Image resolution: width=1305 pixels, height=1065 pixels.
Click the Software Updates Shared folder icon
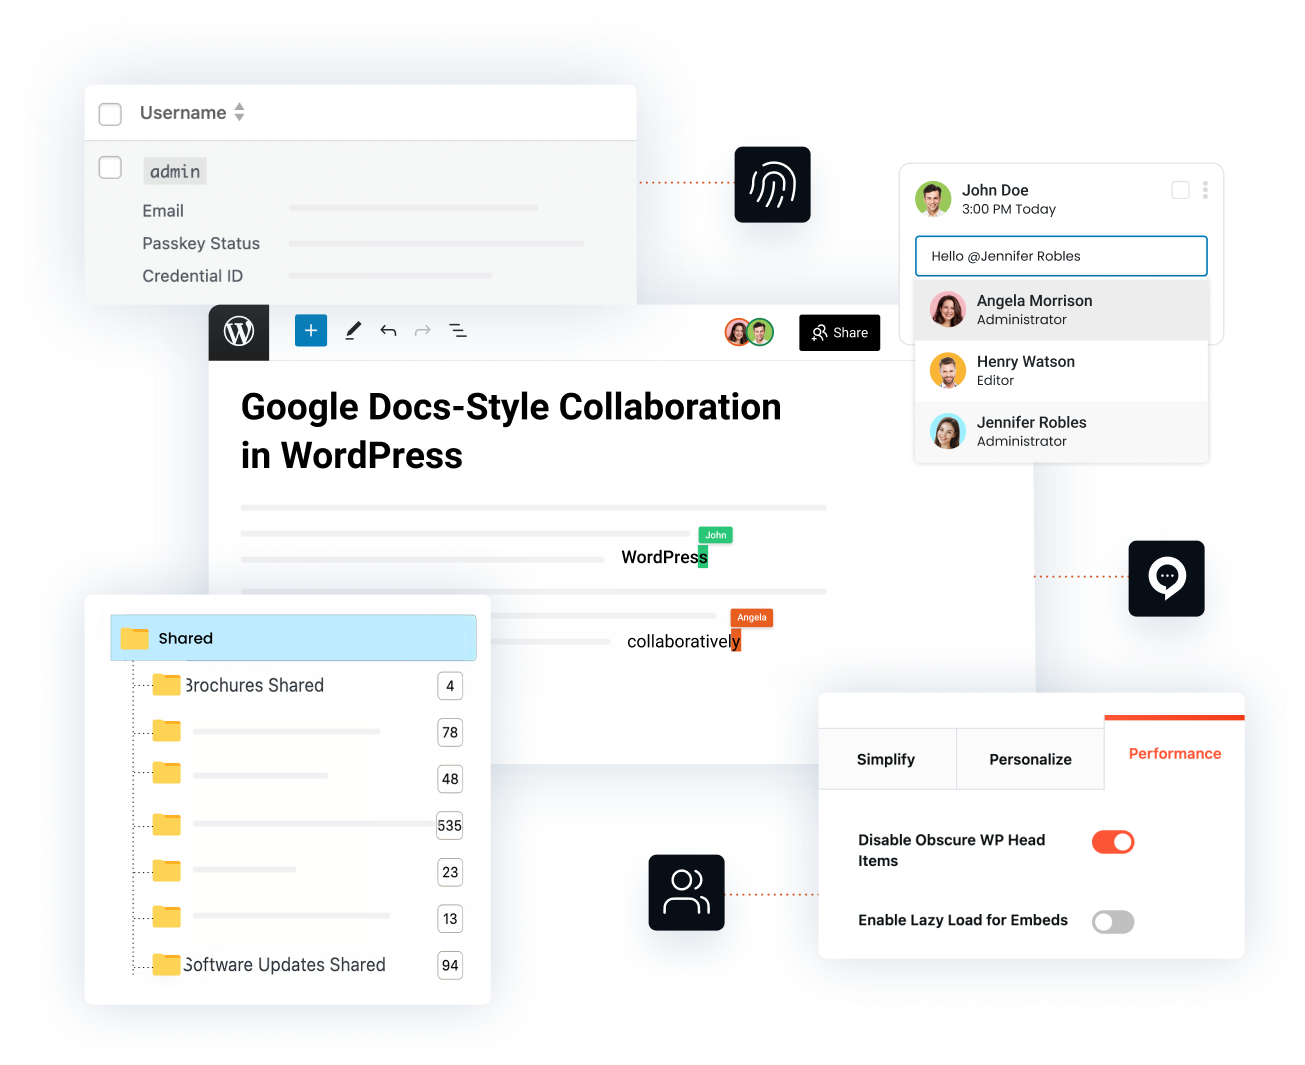click(x=166, y=964)
